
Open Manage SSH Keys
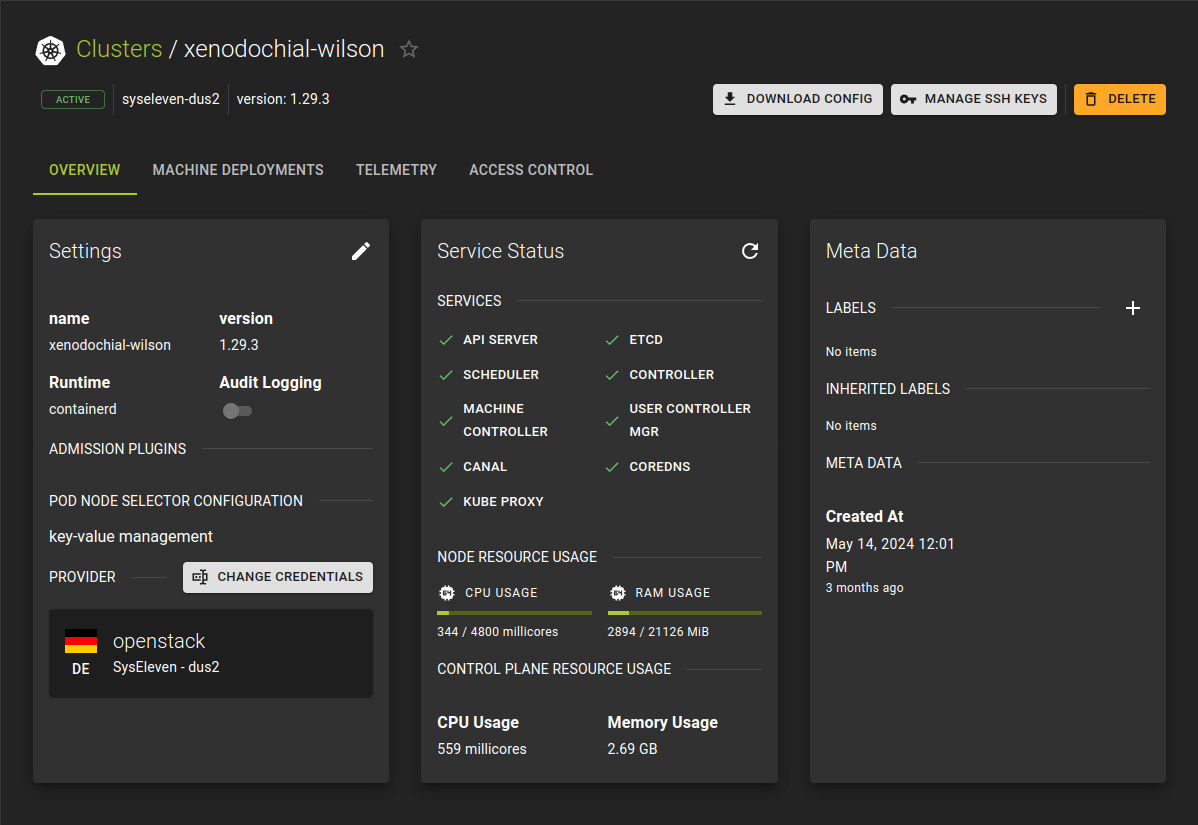tap(973, 99)
